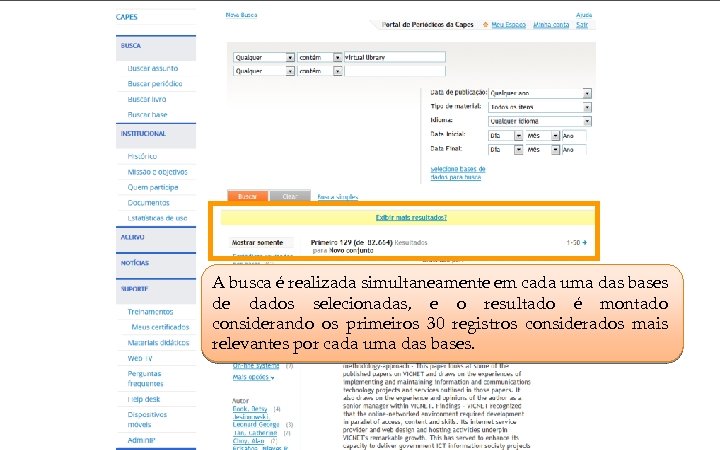Click the gray Limpar button
720x450 pixels.
click(290, 196)
